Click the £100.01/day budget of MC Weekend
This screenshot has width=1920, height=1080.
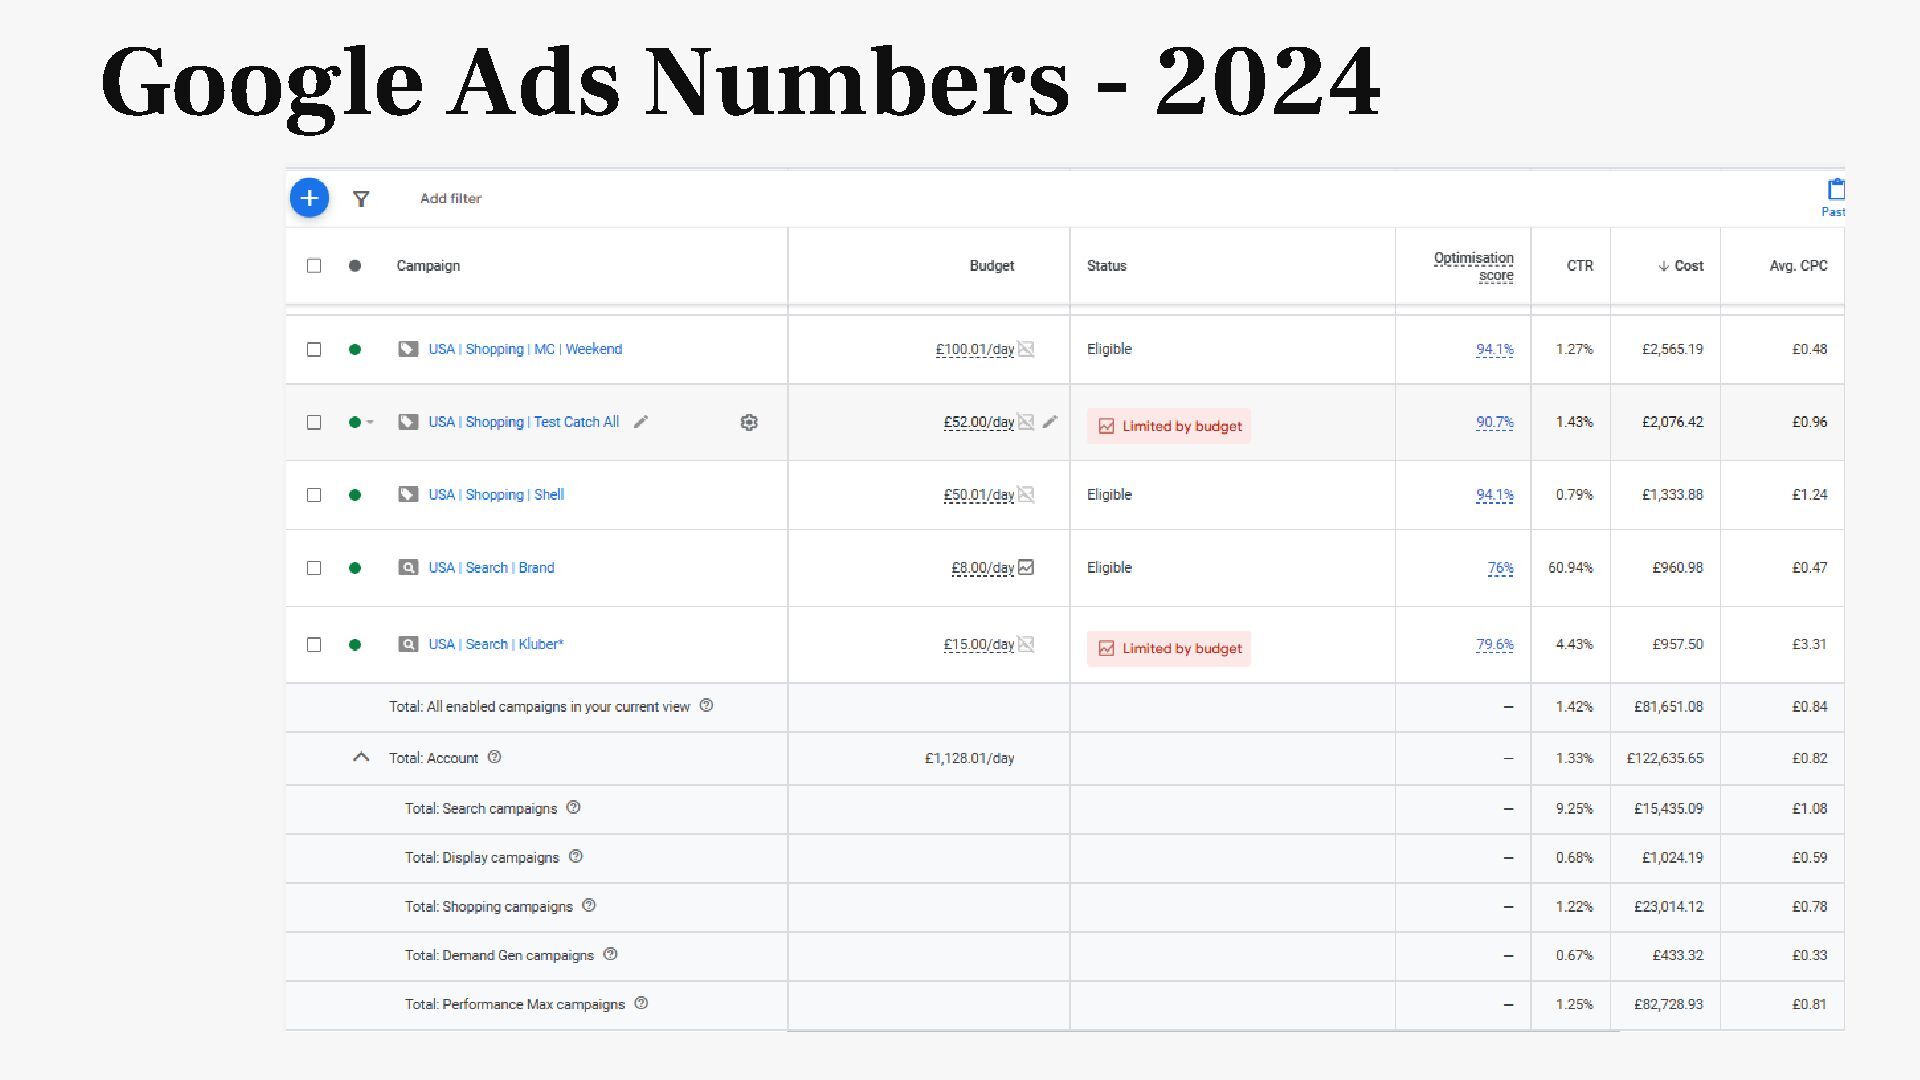point(974,349)
